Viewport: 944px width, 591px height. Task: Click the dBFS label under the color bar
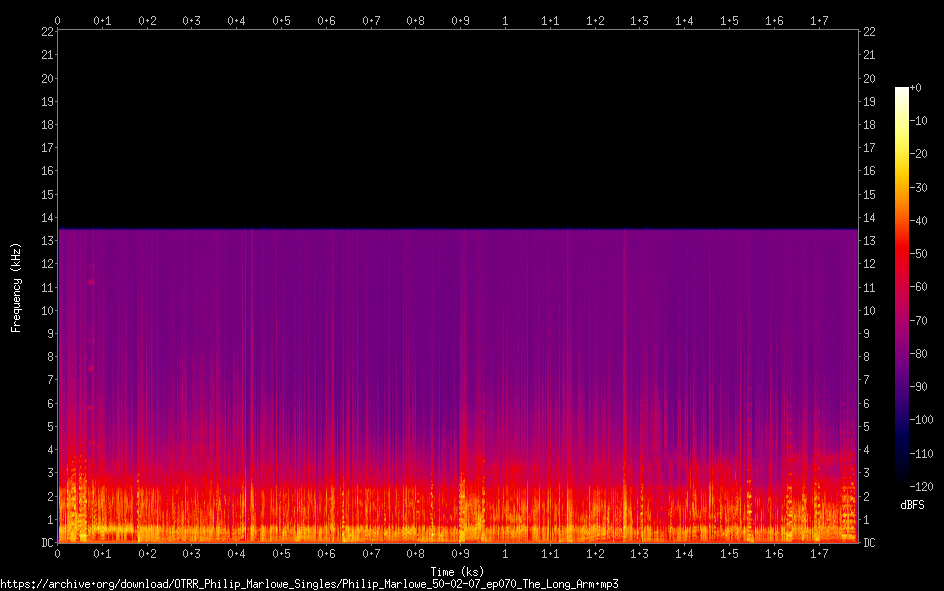click(912, 505)
